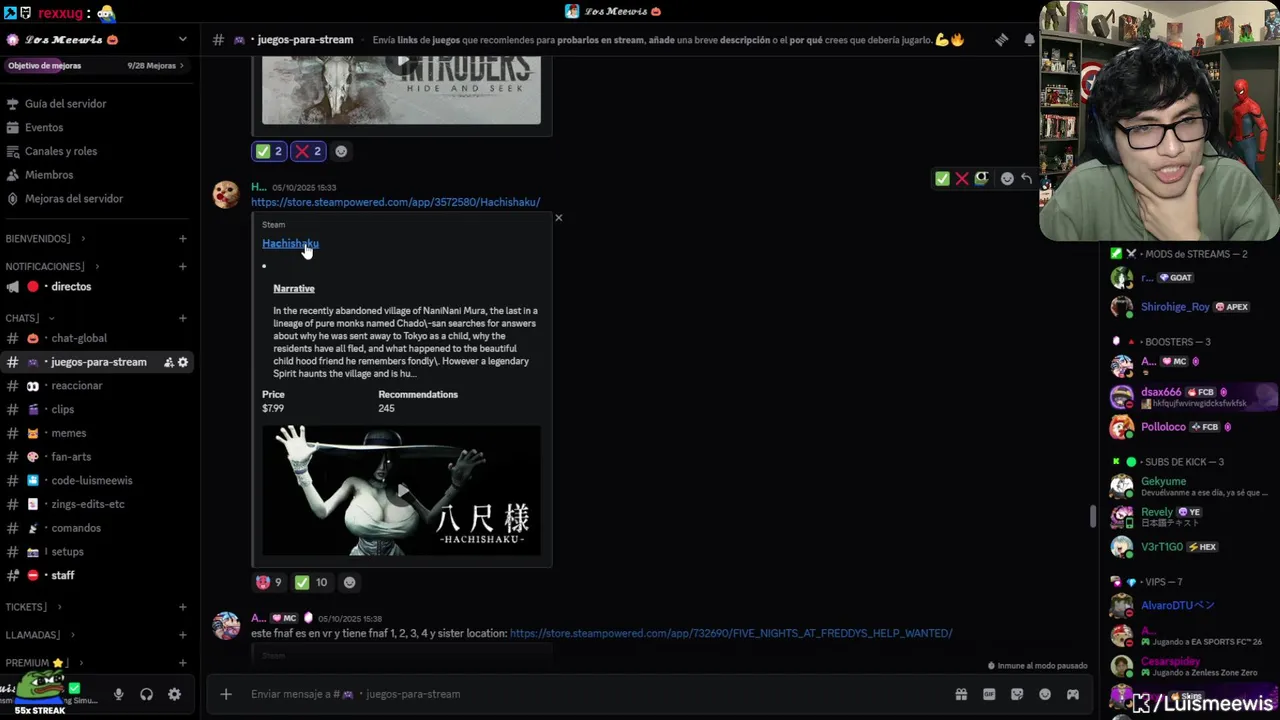
Task: Open the GIF picker
Action: pos(989,694)
